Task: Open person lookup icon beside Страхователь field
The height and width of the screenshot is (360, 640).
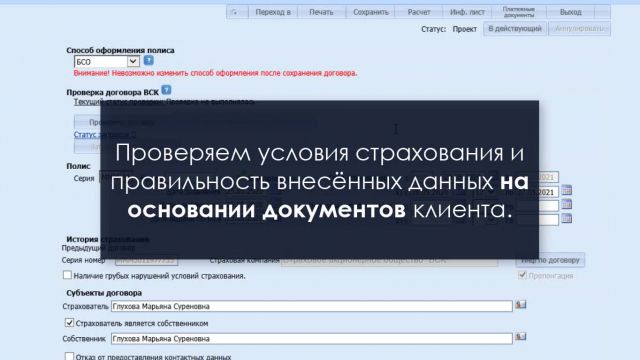Action: 520,304
